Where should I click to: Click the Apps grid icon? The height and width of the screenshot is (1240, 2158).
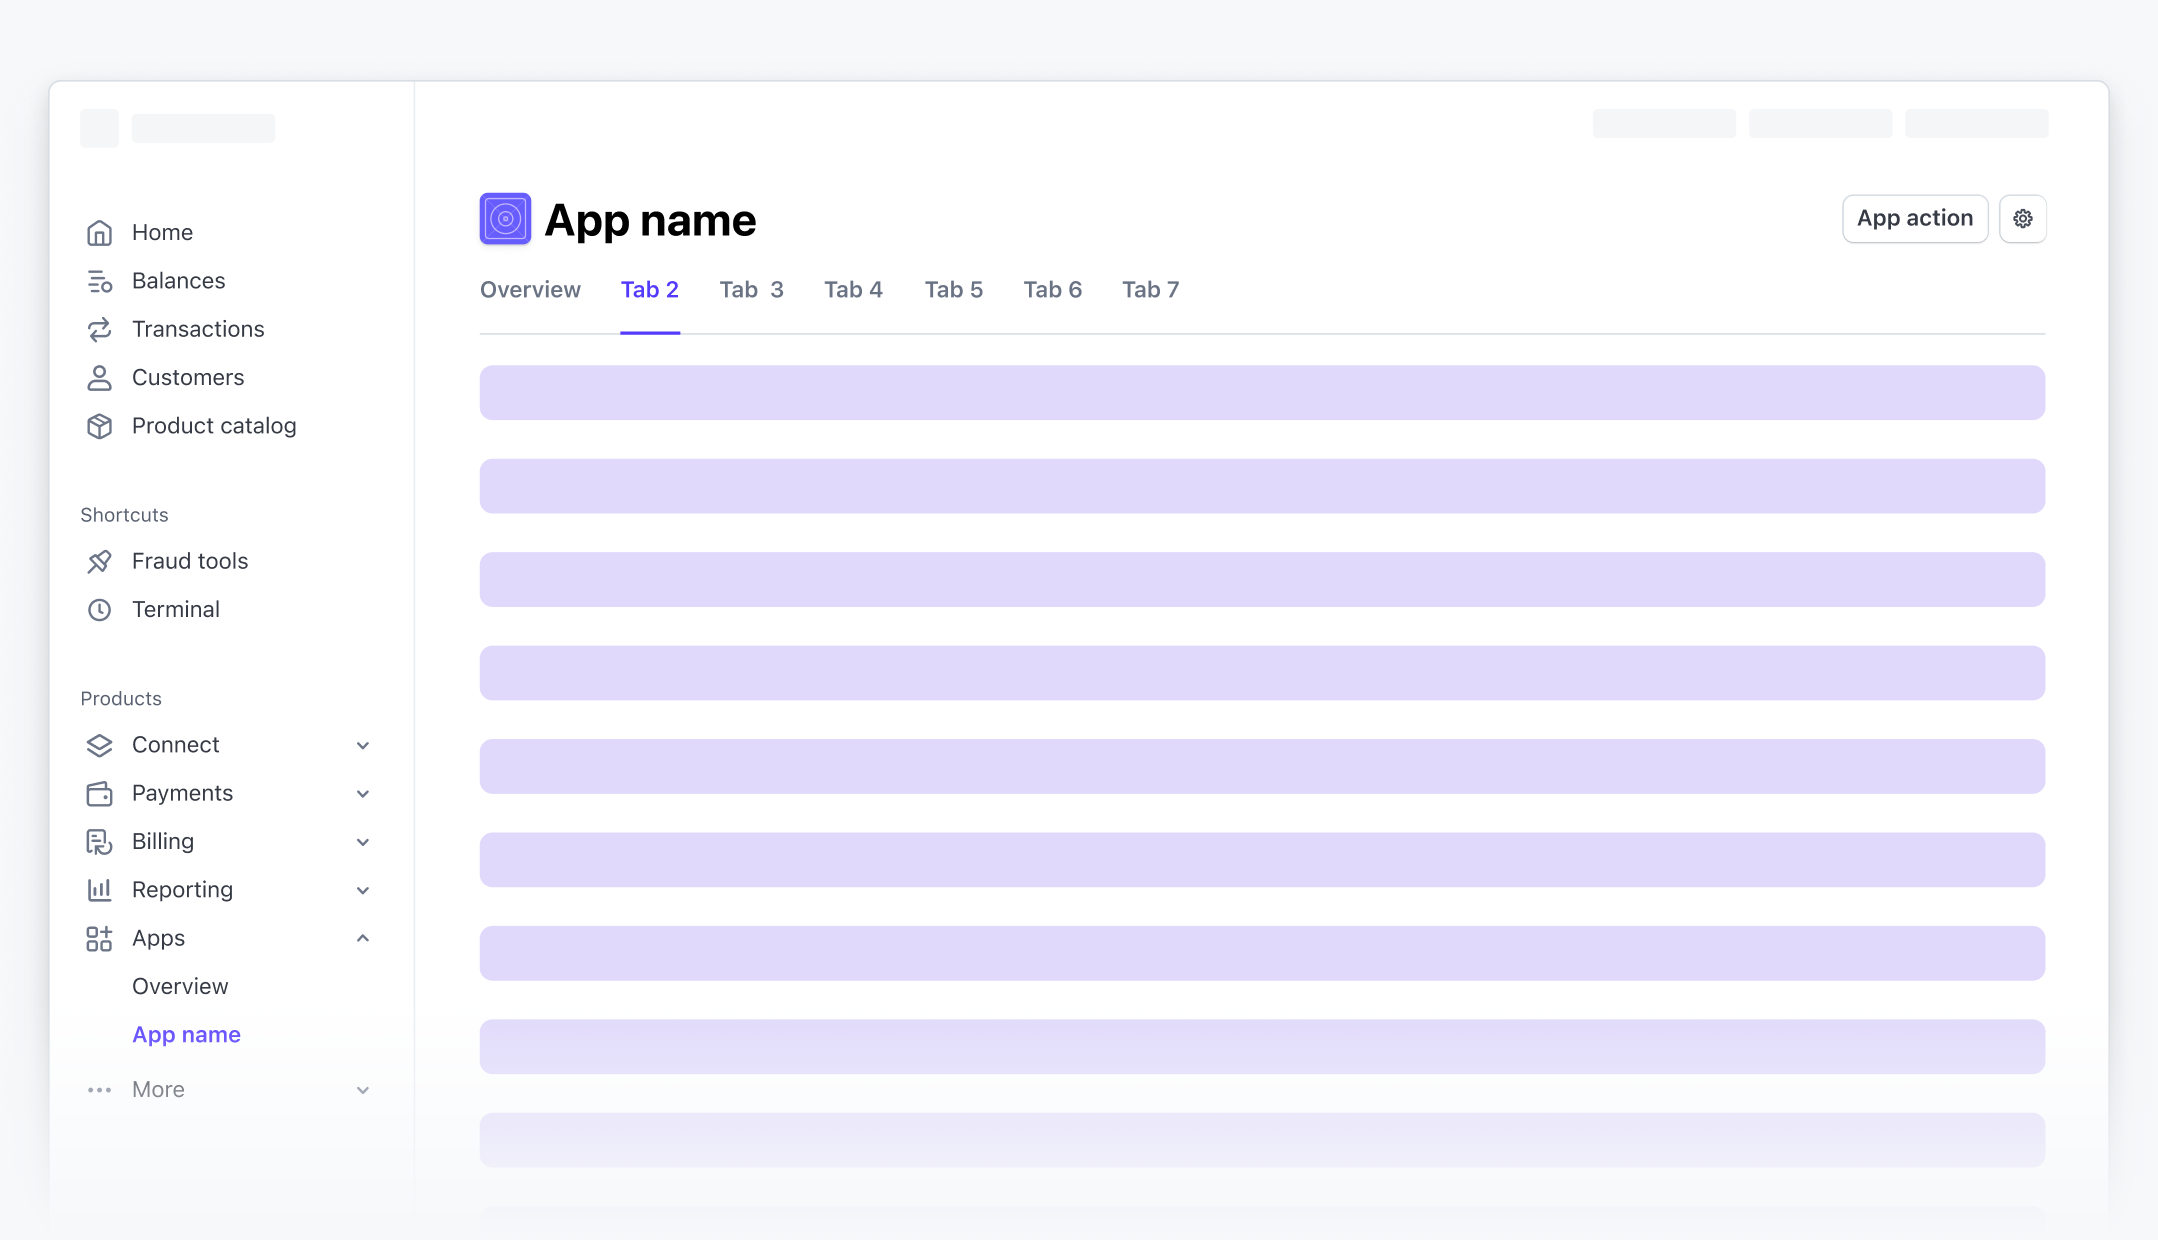click(x=99, y=938)
